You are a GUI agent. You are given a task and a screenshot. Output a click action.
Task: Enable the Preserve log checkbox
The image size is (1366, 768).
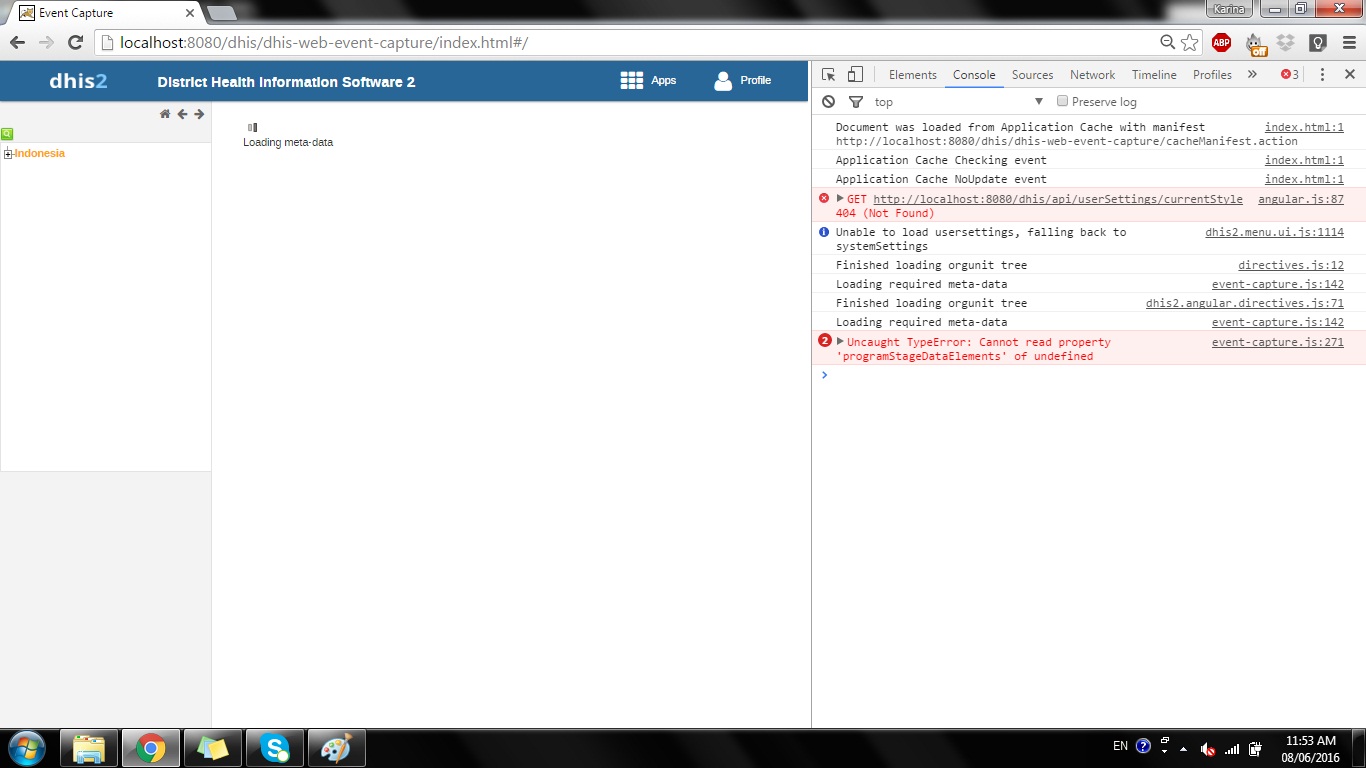[x=1063, y=101]
